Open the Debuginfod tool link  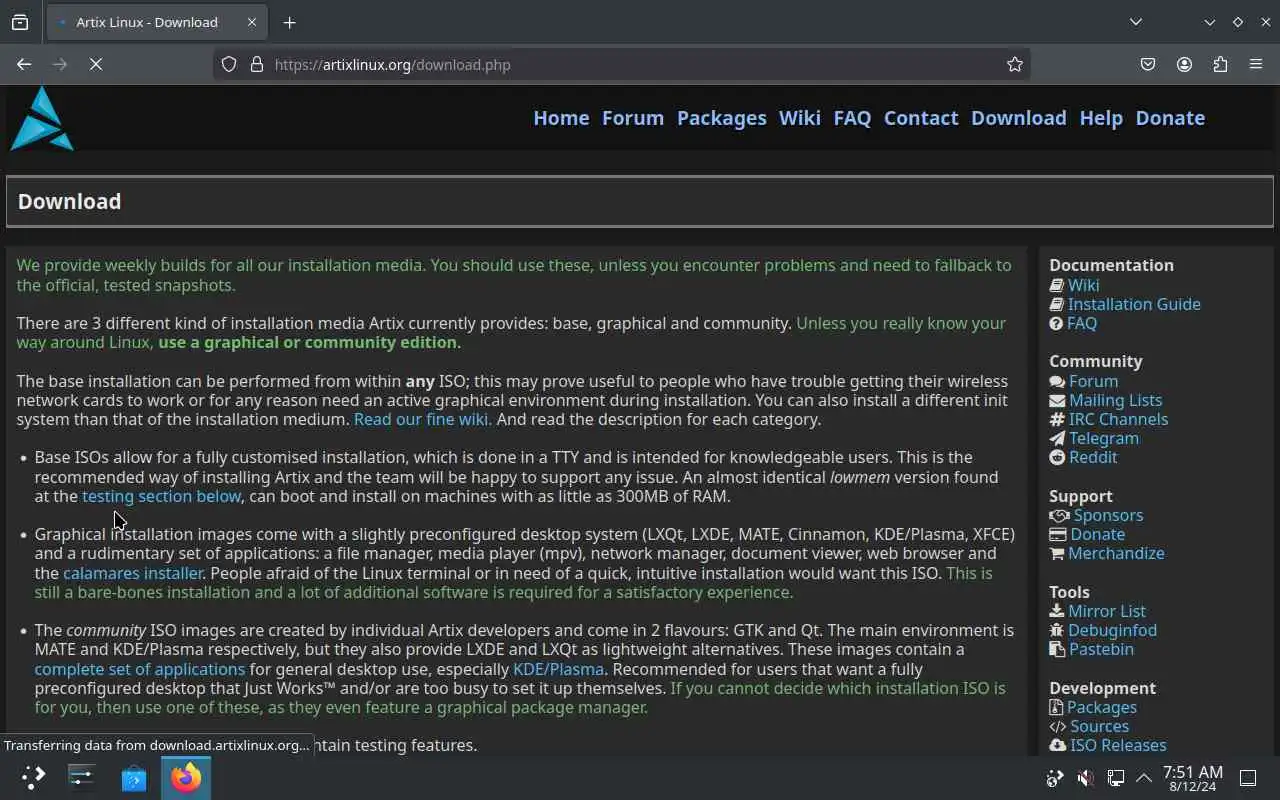point(1112,630)
